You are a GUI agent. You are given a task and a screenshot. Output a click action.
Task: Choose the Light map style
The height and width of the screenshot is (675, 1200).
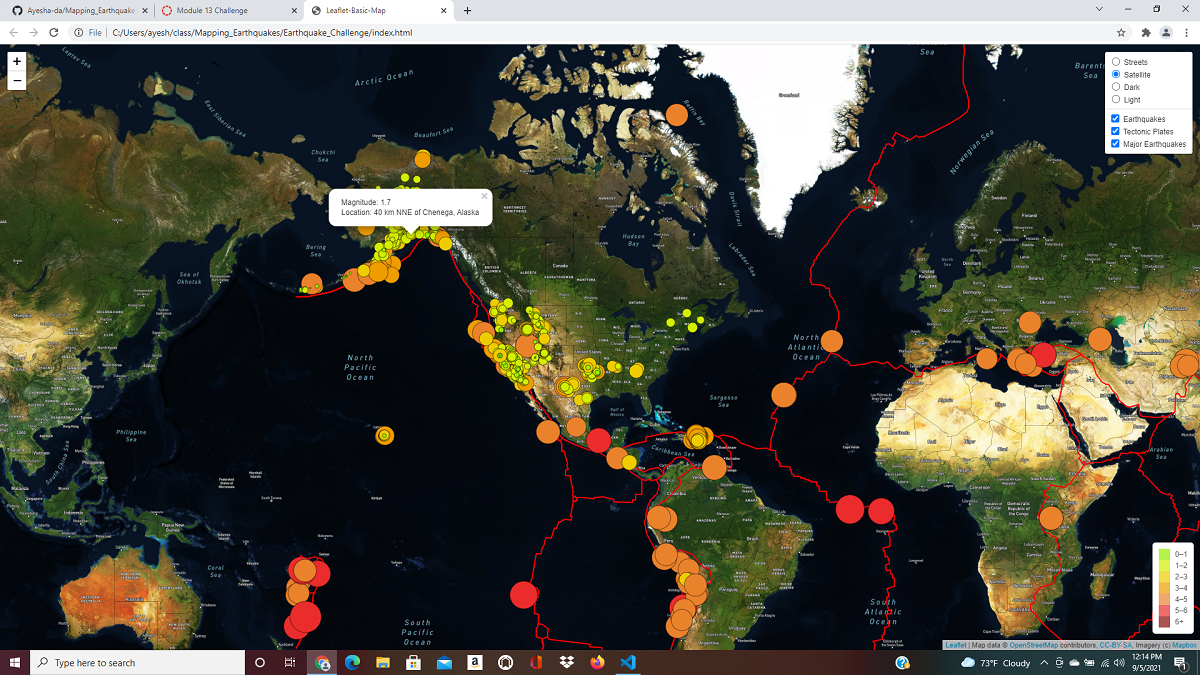pyautogui.click(x=1115, y=99)
